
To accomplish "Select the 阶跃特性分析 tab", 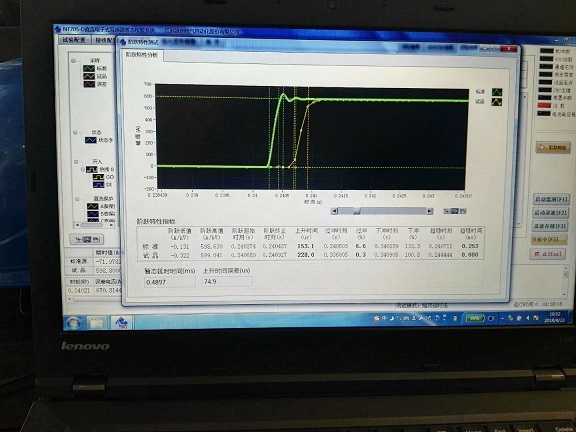I will [142, 55].
